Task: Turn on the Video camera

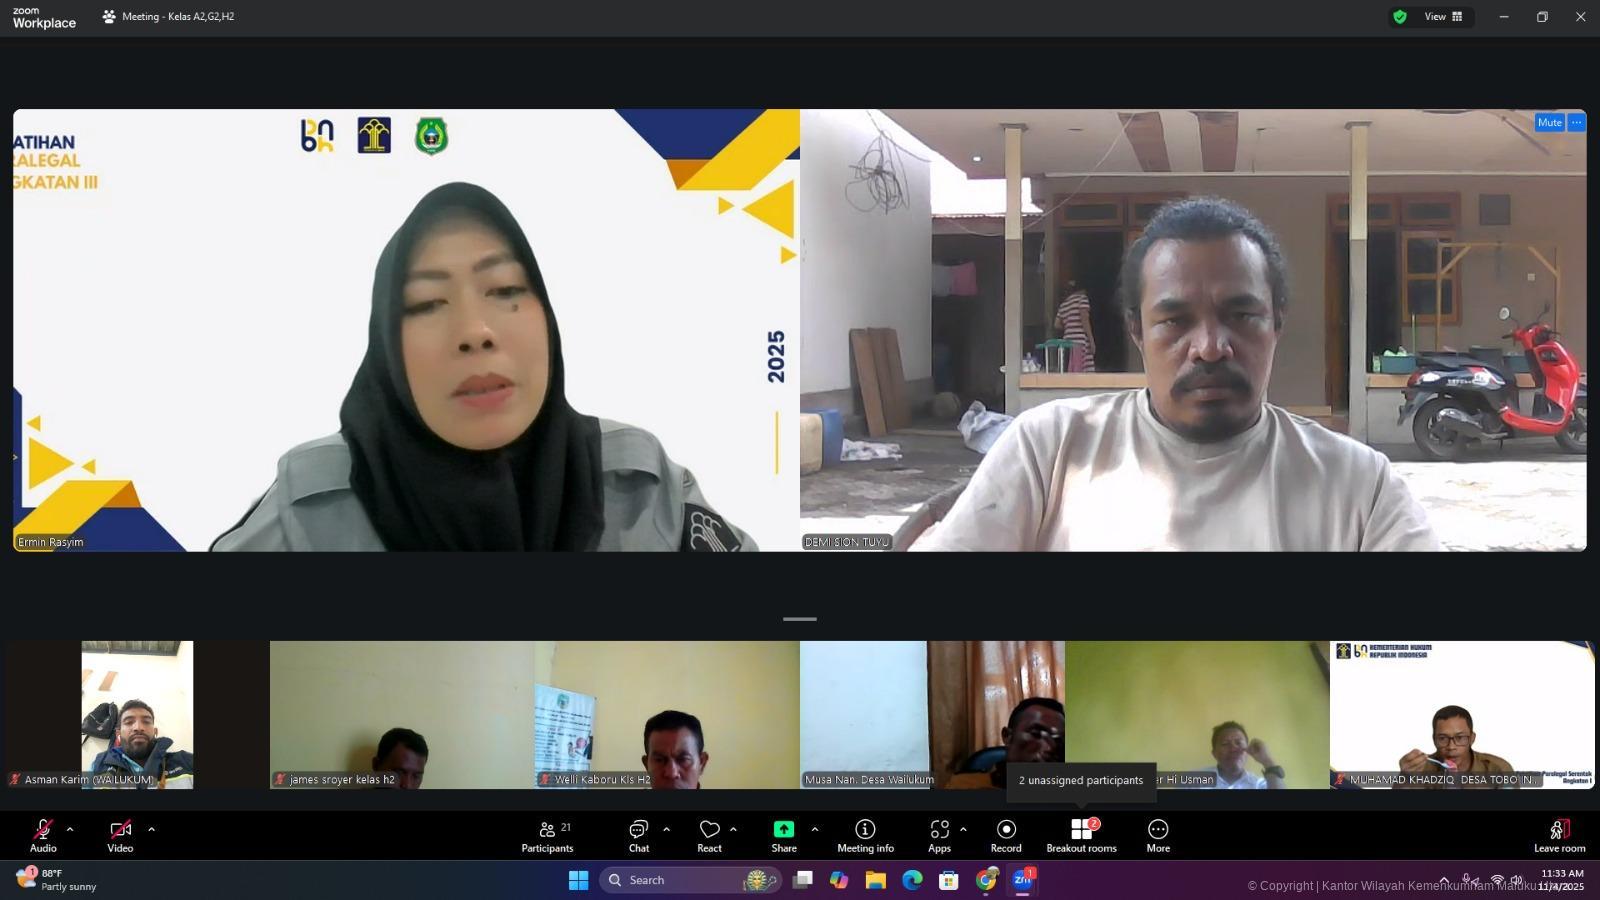Action: (x=120, y=836)
